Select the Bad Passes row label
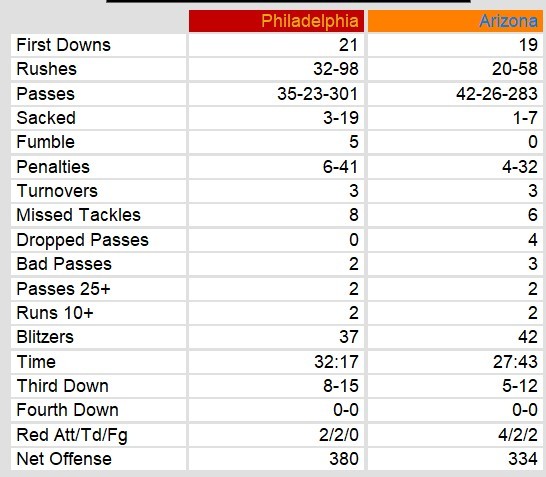Screen dimensions: 546x477 64,264
